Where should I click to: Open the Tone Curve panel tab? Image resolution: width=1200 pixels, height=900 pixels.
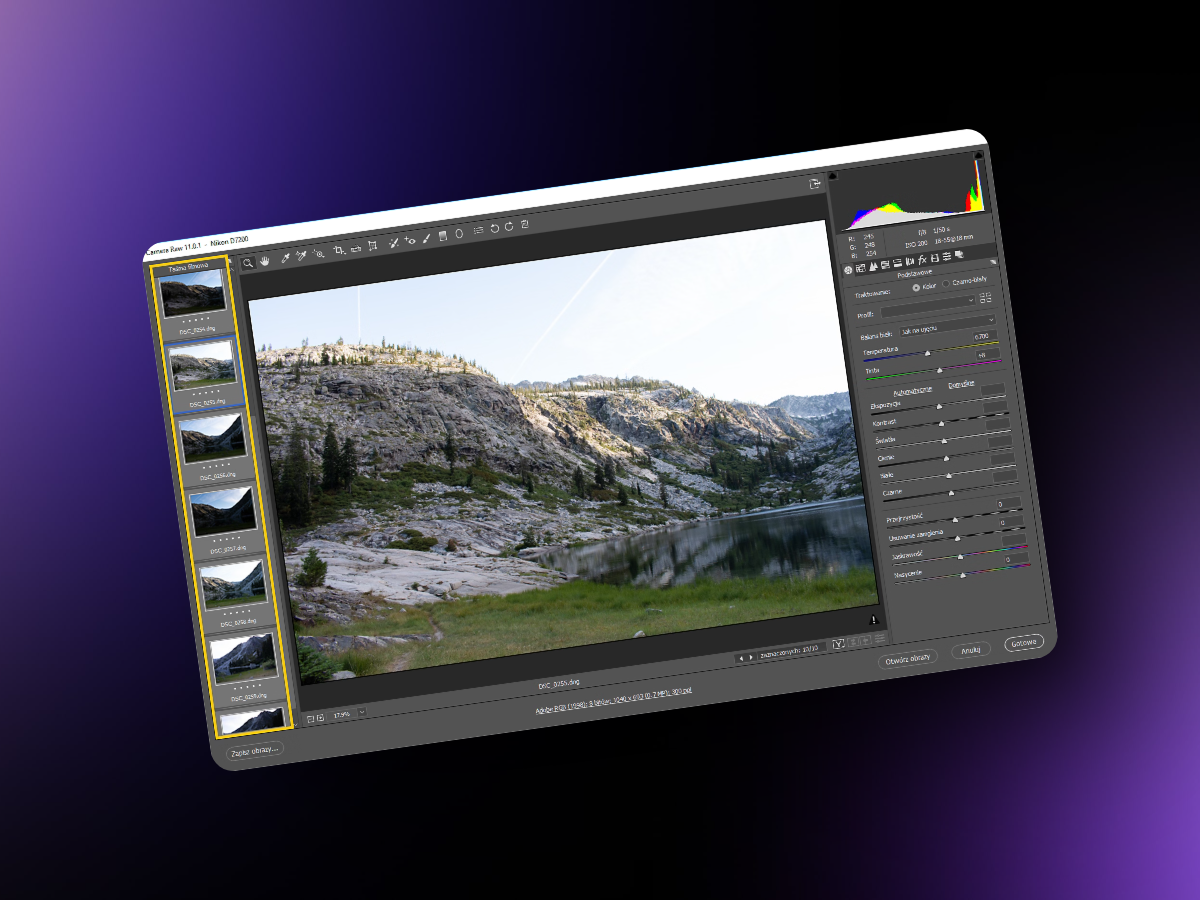(860, 268)
